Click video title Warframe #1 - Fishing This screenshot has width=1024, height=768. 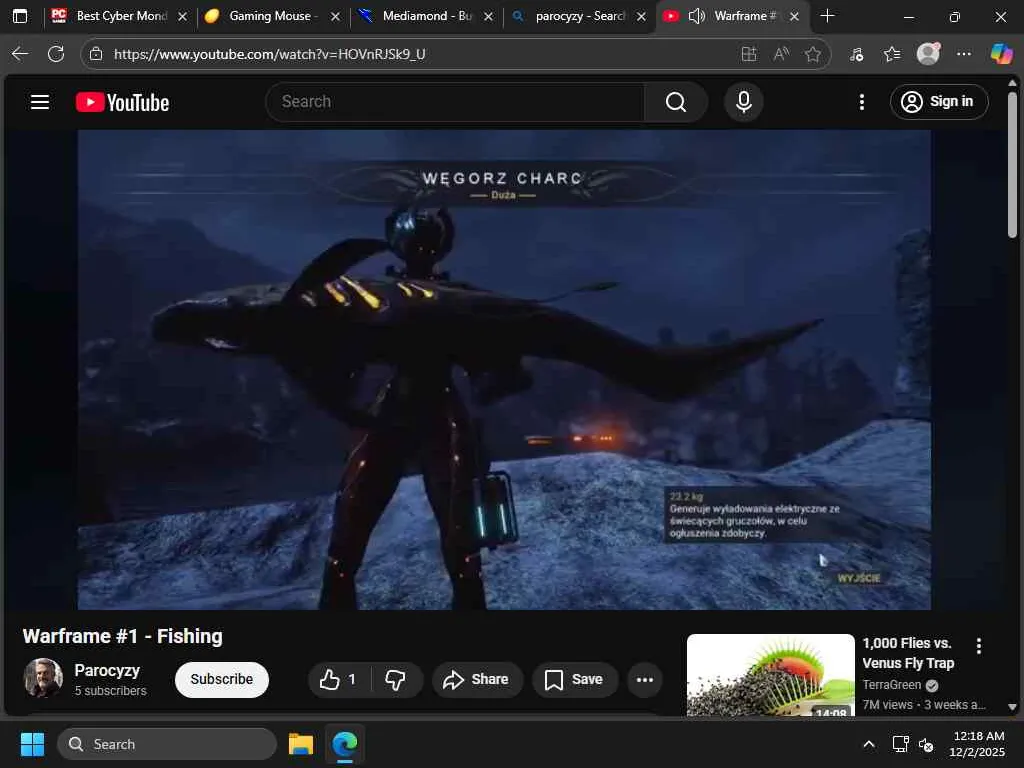click(123, 637)
